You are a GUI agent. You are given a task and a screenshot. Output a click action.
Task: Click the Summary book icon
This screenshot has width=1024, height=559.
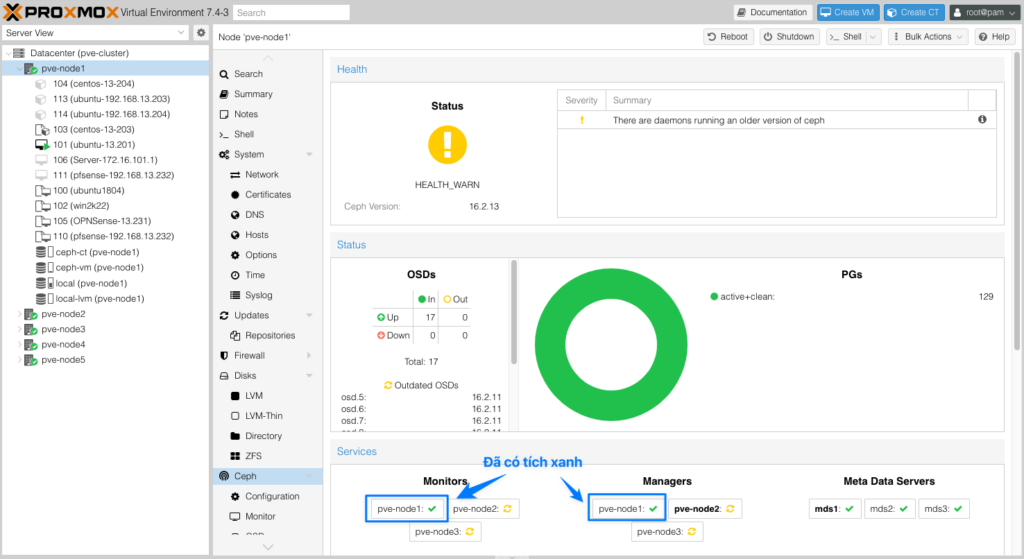pyautogui.click(x=224, y=94)
